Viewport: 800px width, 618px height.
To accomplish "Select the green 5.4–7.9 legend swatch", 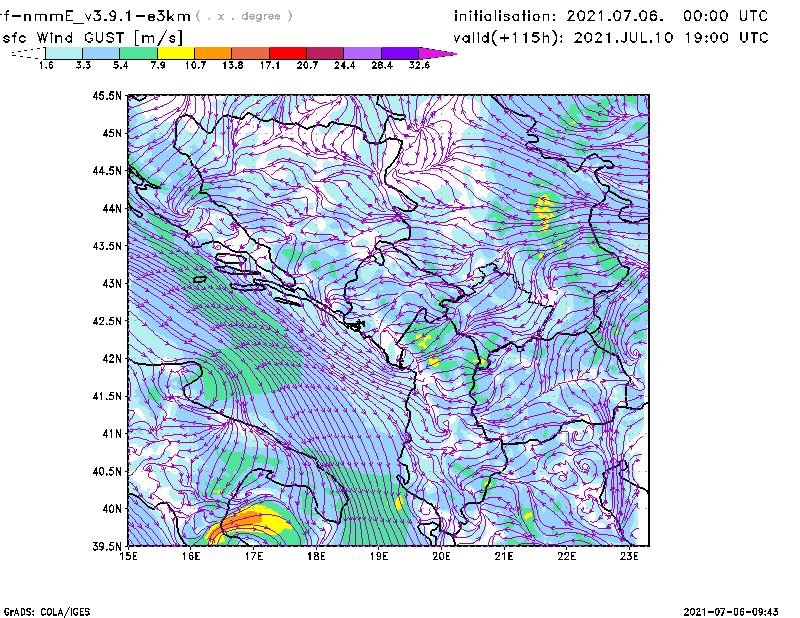I will pos(138,53).
